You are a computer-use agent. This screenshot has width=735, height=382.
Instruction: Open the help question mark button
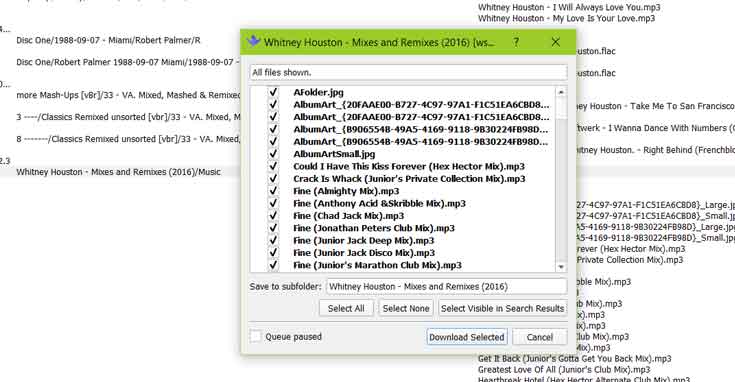pyautogui.click(x=516, y=42)
